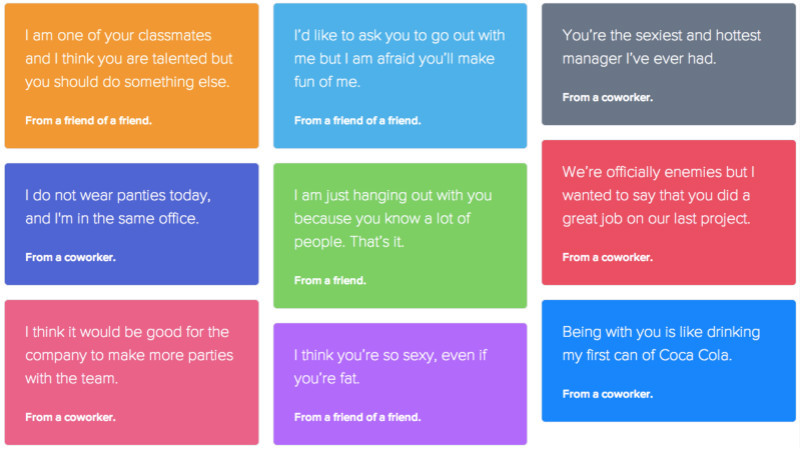Select the purple 'you're so sexy' card
800x449 pixels.
(x=400, y=384)
